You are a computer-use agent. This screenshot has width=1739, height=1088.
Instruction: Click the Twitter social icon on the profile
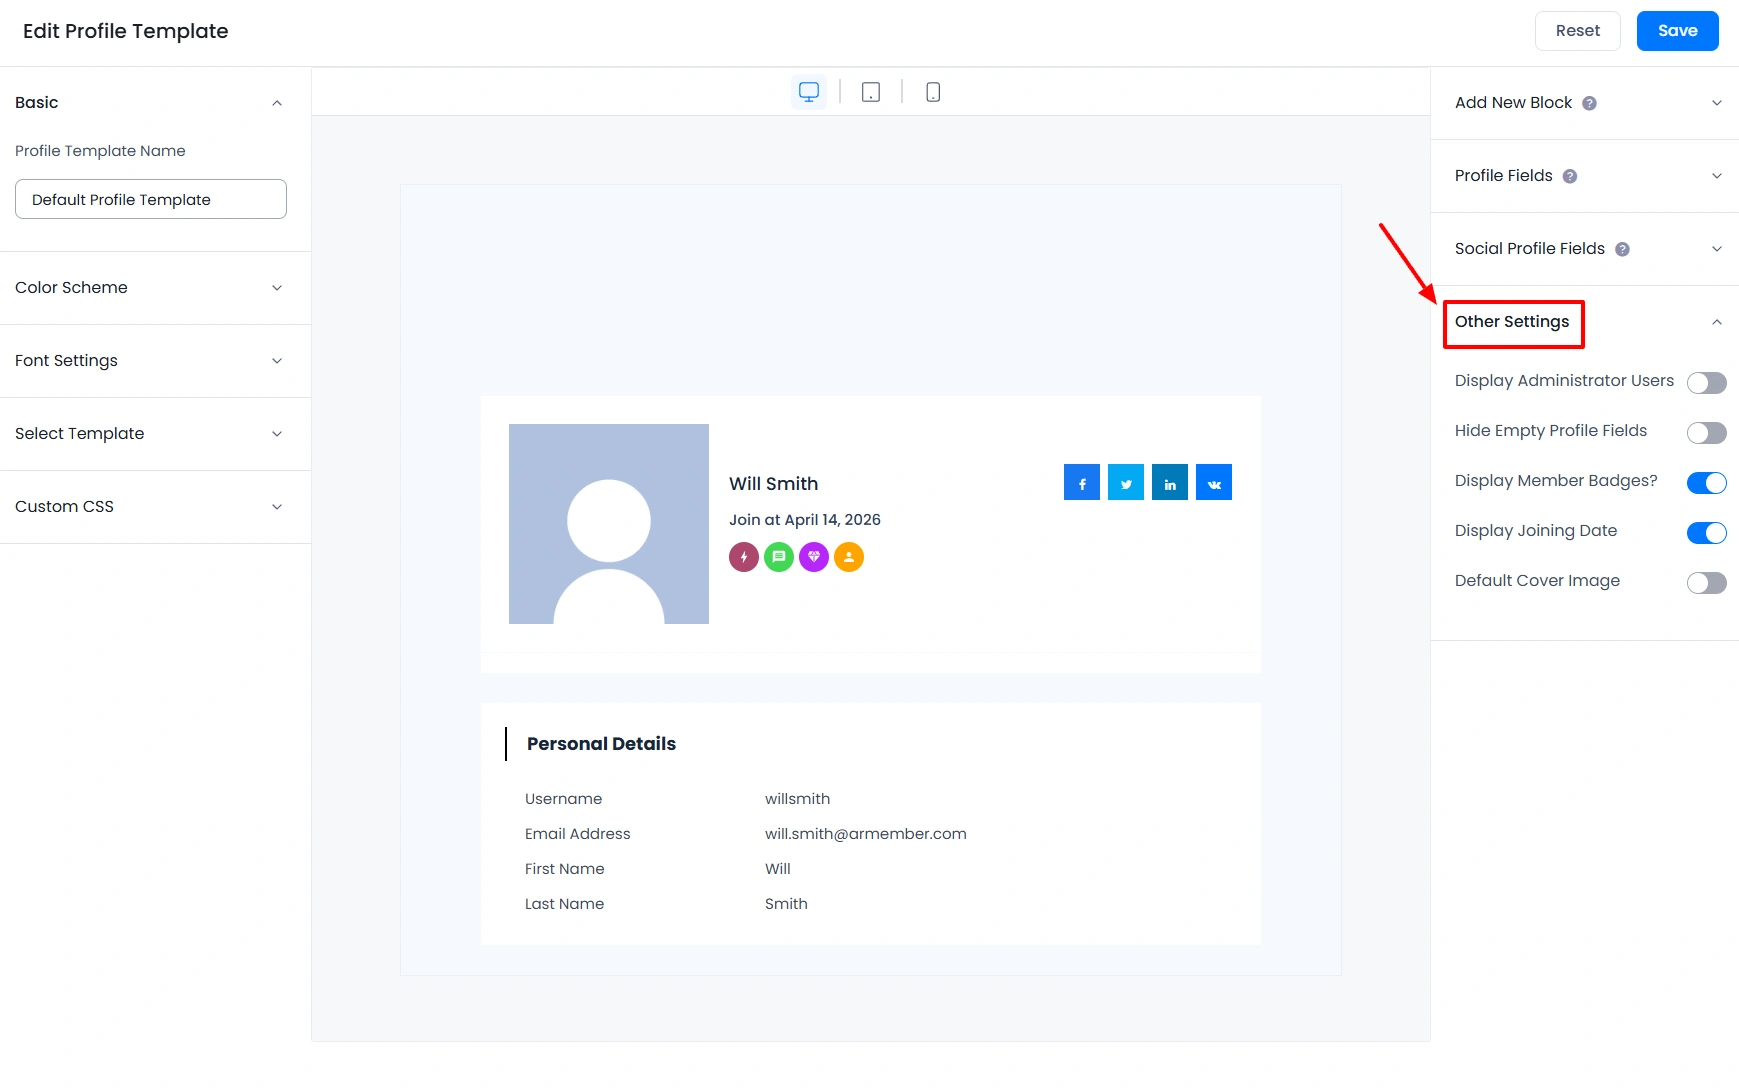[1125, 481]
